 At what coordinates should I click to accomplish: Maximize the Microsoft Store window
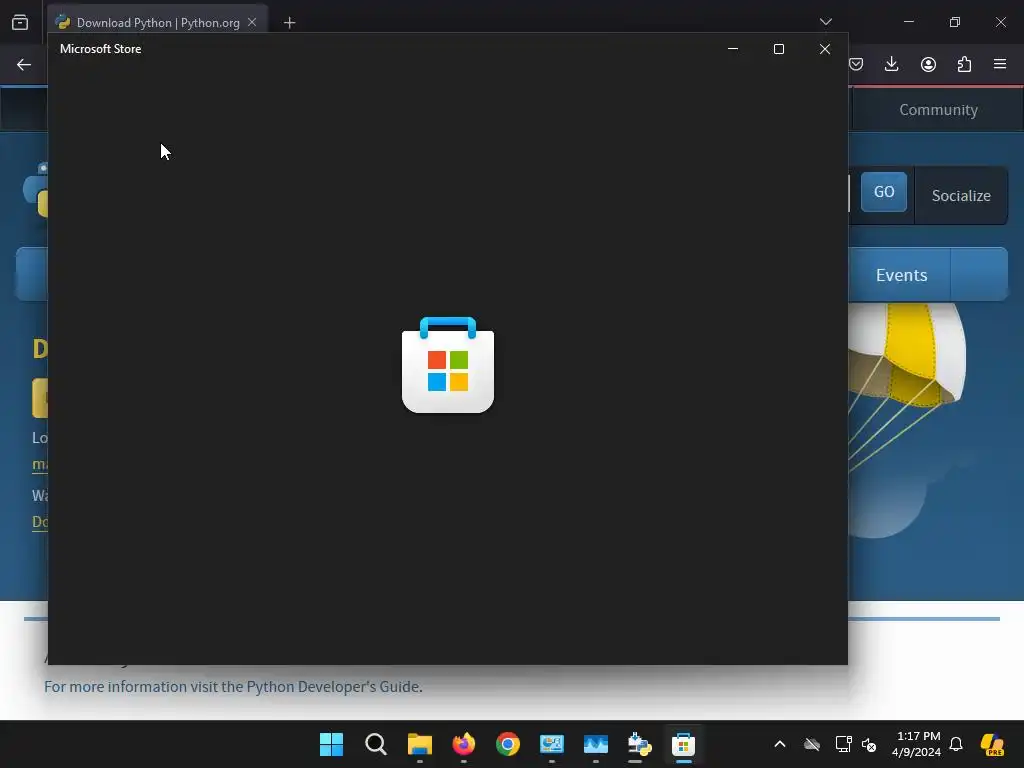coord(778,49)
